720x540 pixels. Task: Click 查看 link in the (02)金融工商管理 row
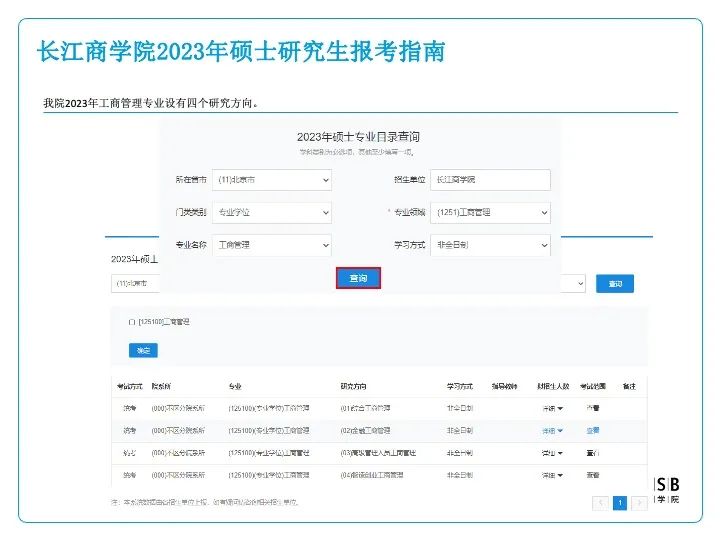click(x=593, y=431)
